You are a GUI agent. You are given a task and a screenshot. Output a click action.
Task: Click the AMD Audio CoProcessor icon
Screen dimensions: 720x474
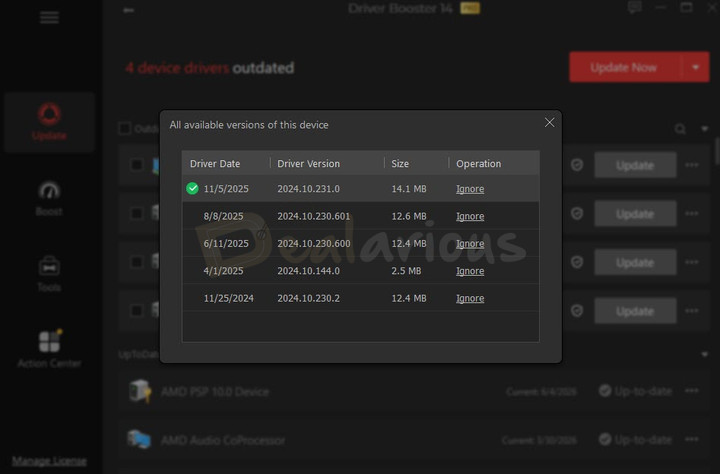point(139,439)
